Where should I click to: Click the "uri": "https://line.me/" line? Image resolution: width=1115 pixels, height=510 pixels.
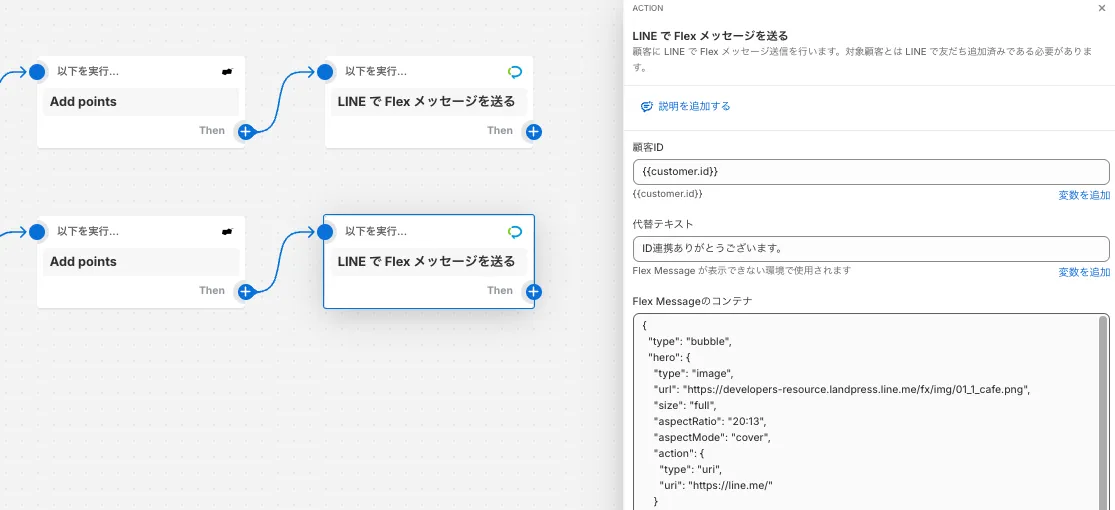pos(716,487)
